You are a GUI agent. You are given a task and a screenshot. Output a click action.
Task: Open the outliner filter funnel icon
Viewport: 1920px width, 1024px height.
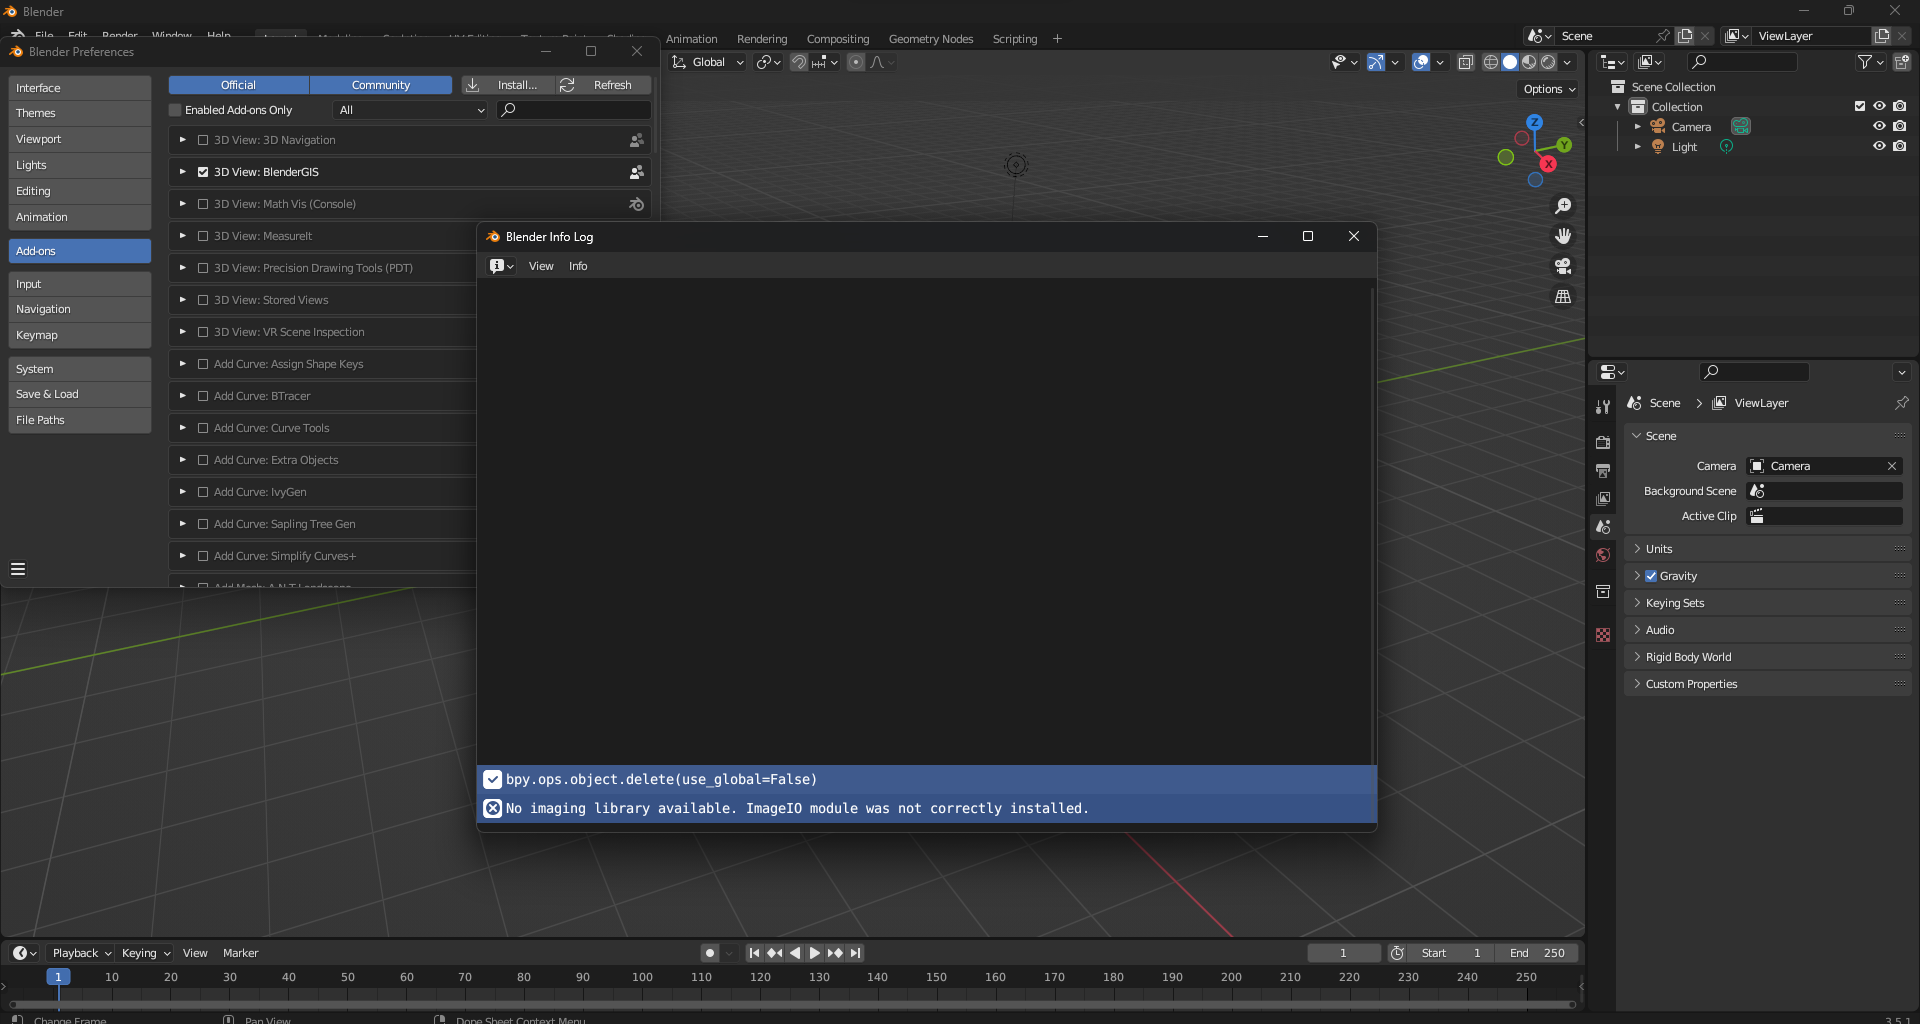(1866, 61)
